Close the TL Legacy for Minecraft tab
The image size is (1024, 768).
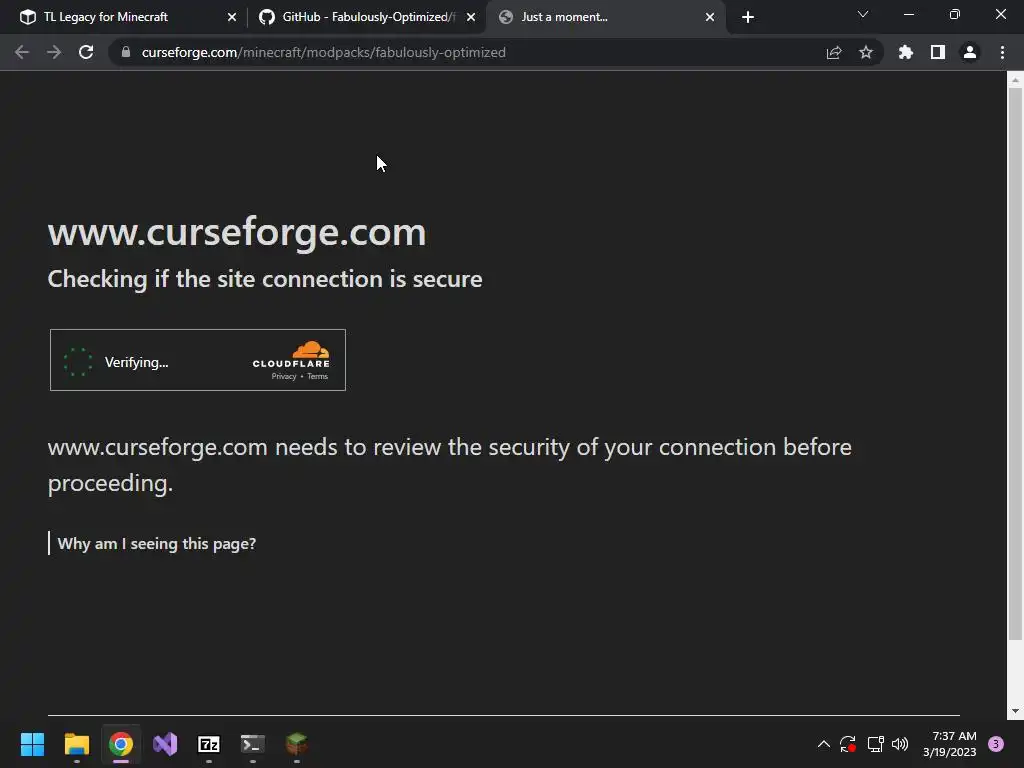232,17
